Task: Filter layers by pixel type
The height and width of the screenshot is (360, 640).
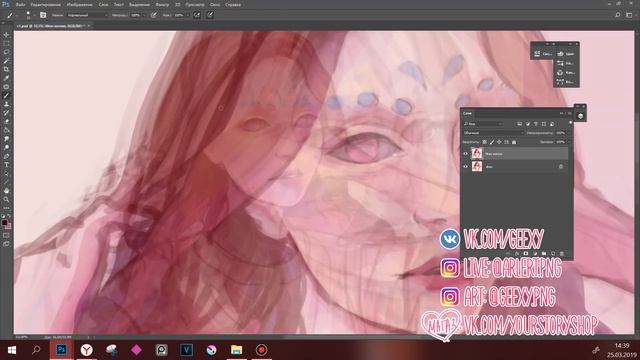Action: coord(520,124)
